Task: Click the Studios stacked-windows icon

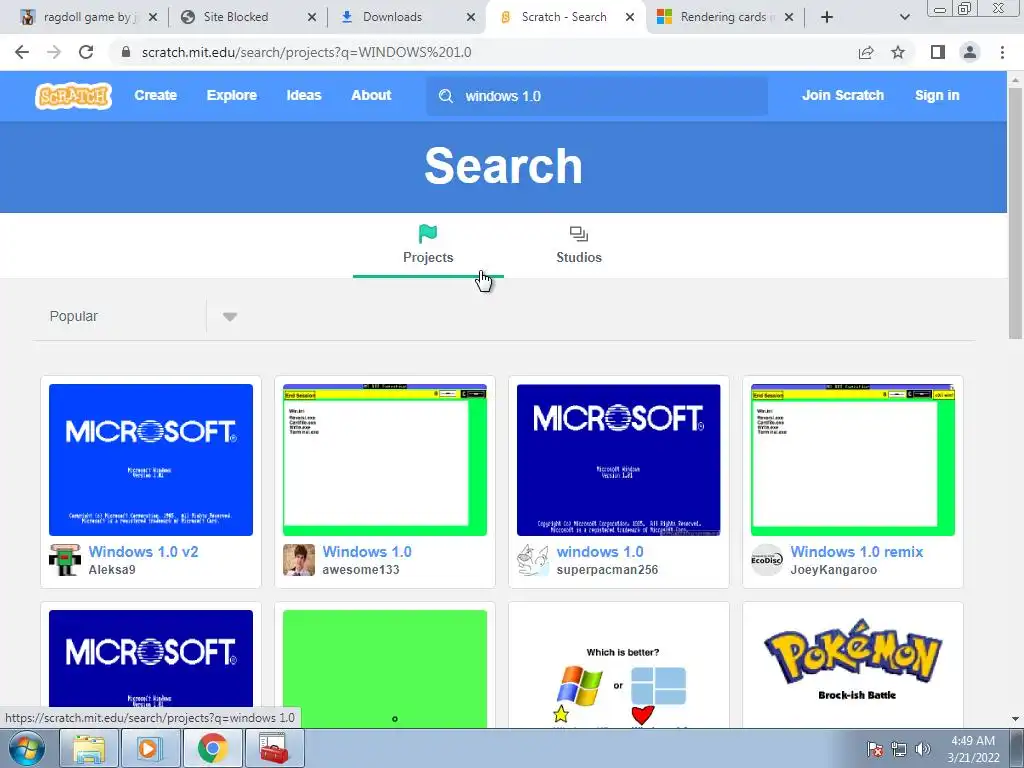Action: coord(579,234)
